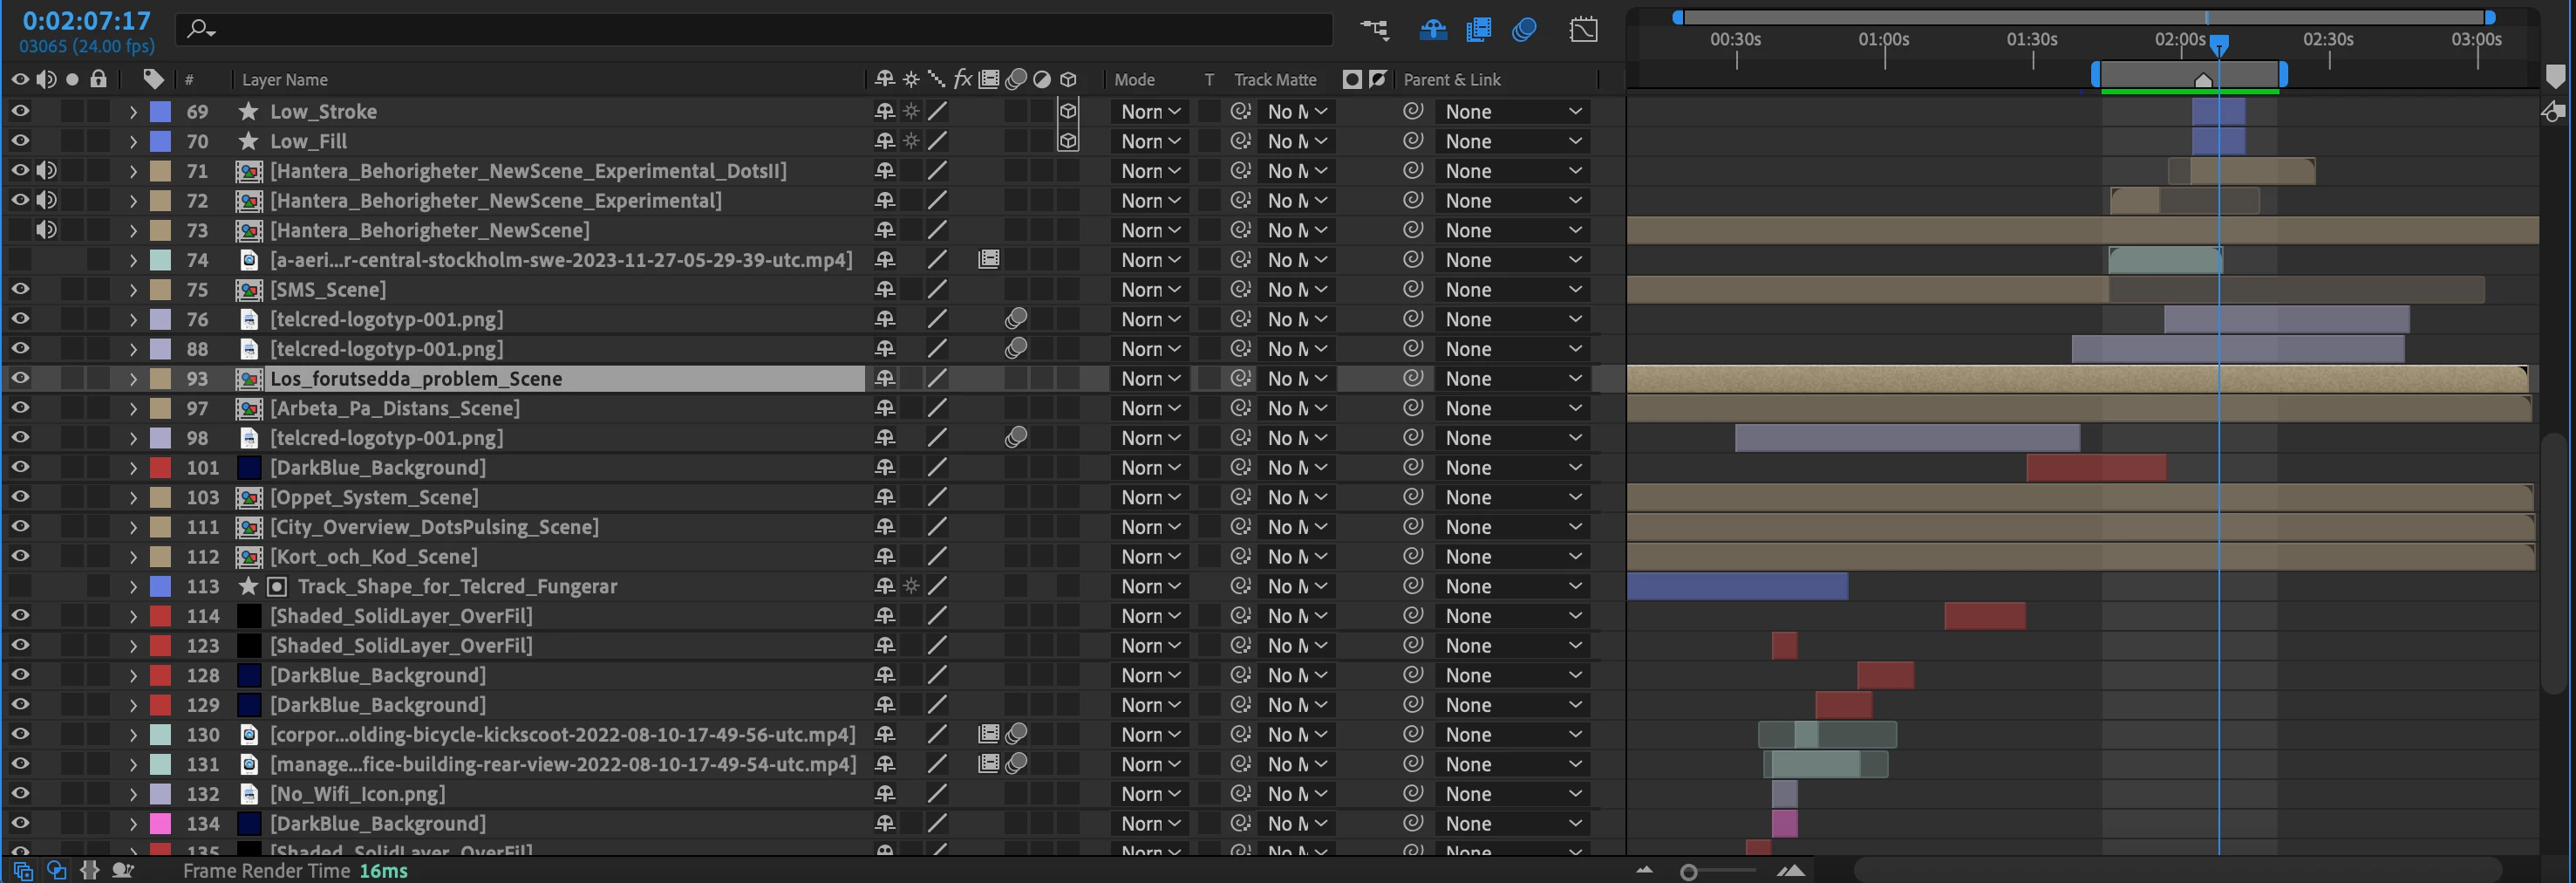This screenshot has width=2576, height=883.
Task: Click the pink label swatch of layer 134
Action: (x=160, y=824)
